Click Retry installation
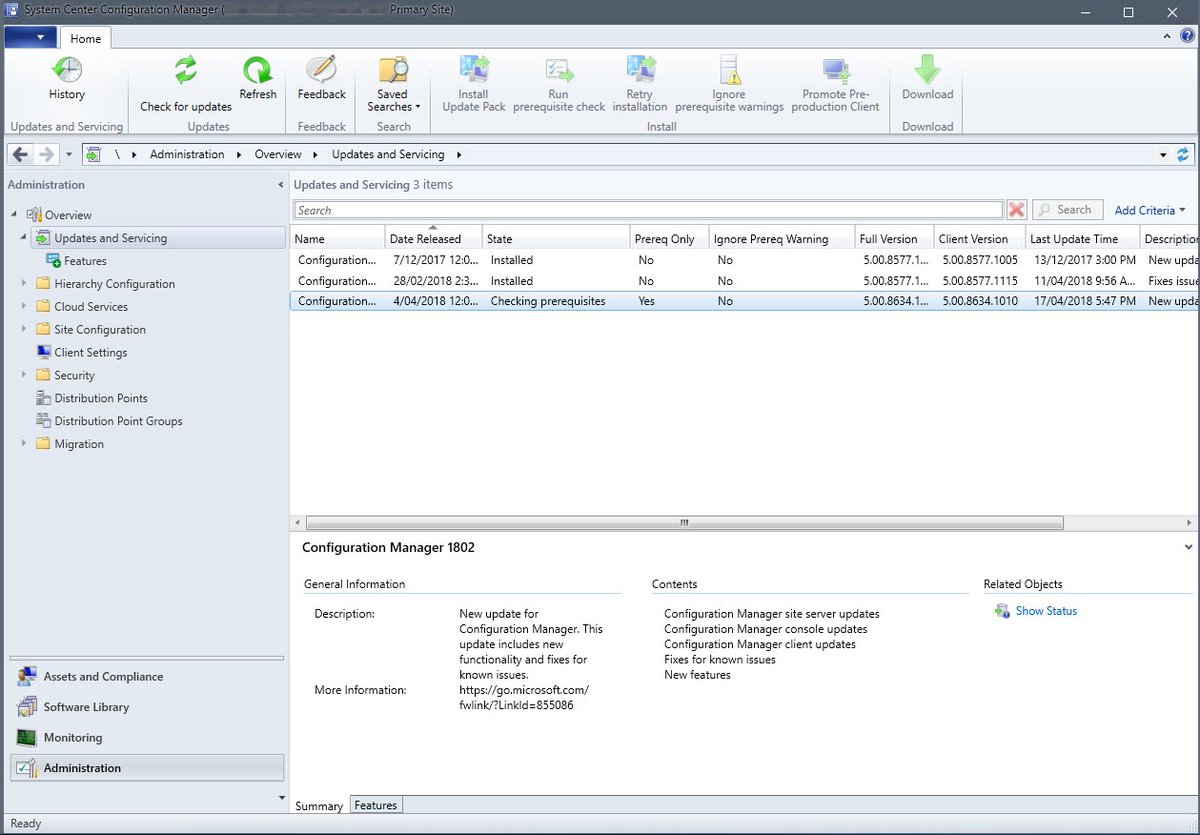1200x835 pixels. click(640, 85)
